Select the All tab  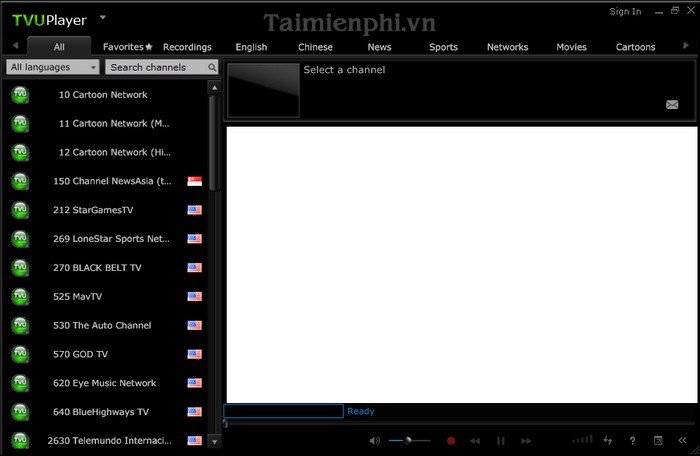59,47
